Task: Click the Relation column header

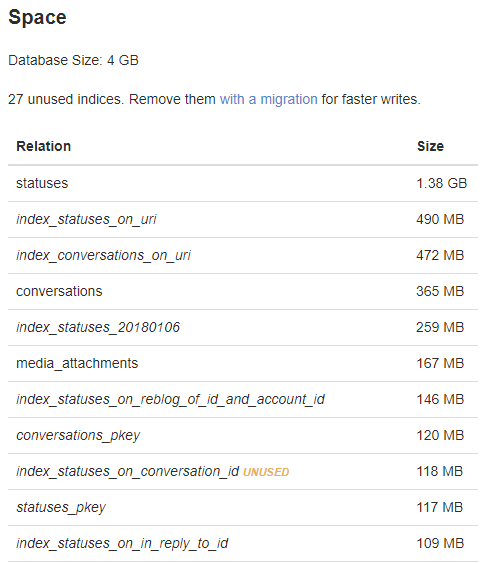Action: (x=43, y=146)
